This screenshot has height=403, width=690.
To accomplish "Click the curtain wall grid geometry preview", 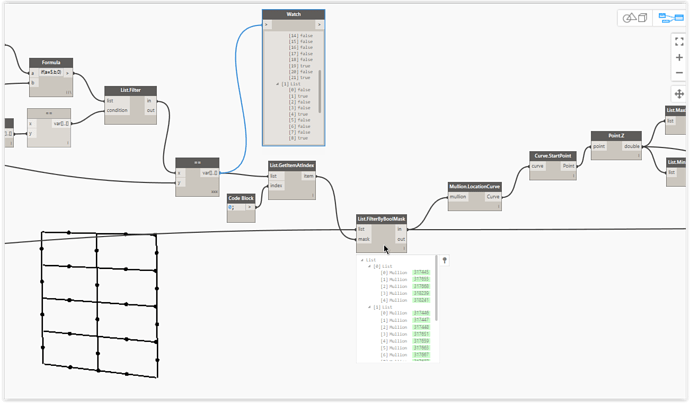I will click(99, 304).
